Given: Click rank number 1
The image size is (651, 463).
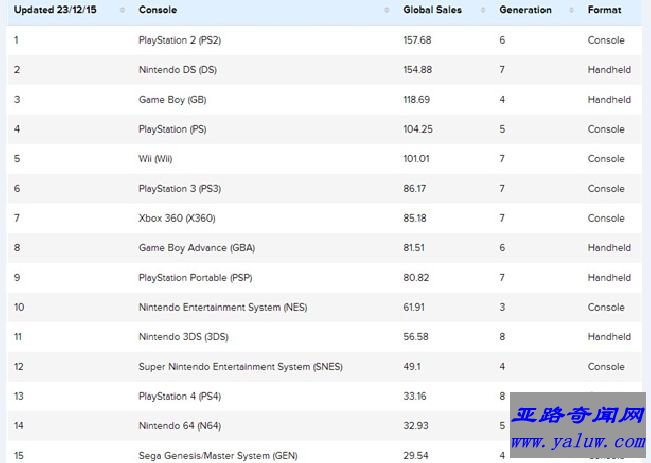Looking at the screenshot, I should pos(16,40).
